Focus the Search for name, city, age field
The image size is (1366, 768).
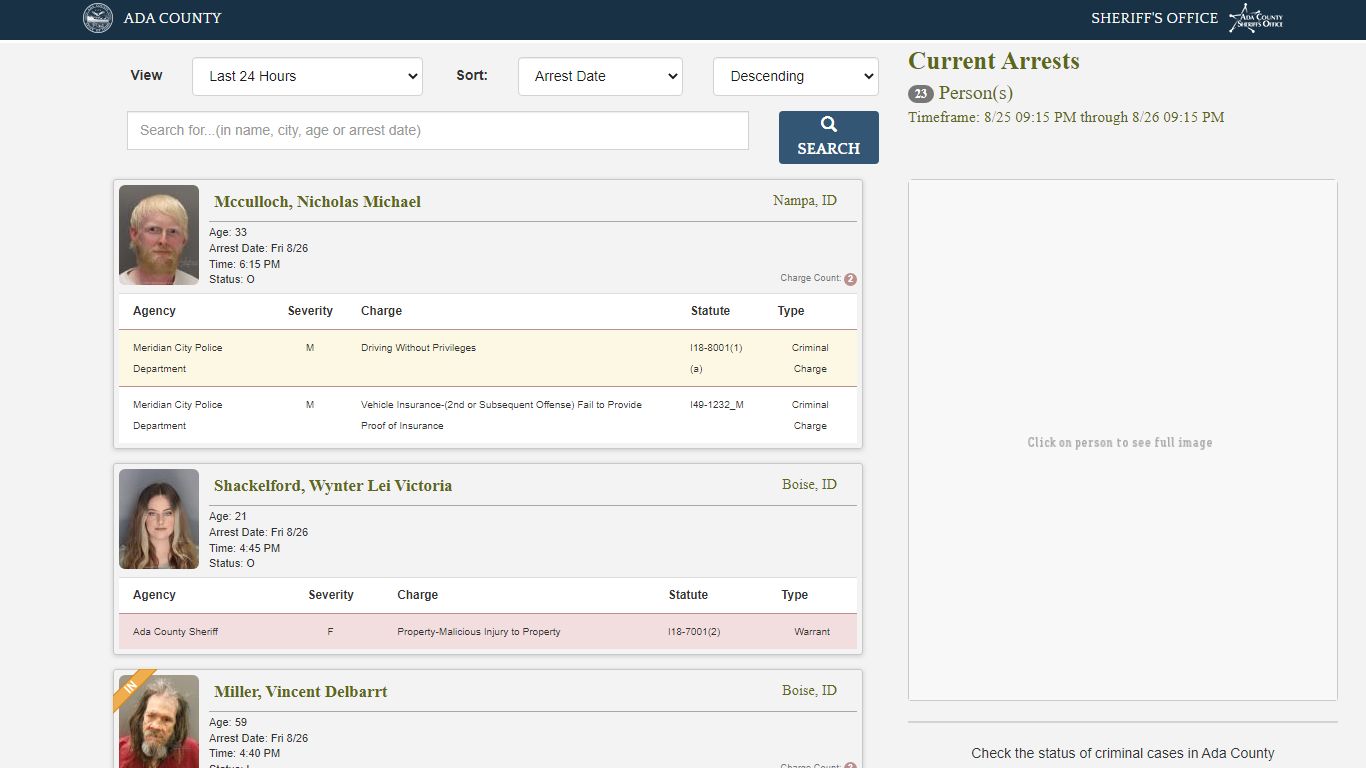click(438, 130)
